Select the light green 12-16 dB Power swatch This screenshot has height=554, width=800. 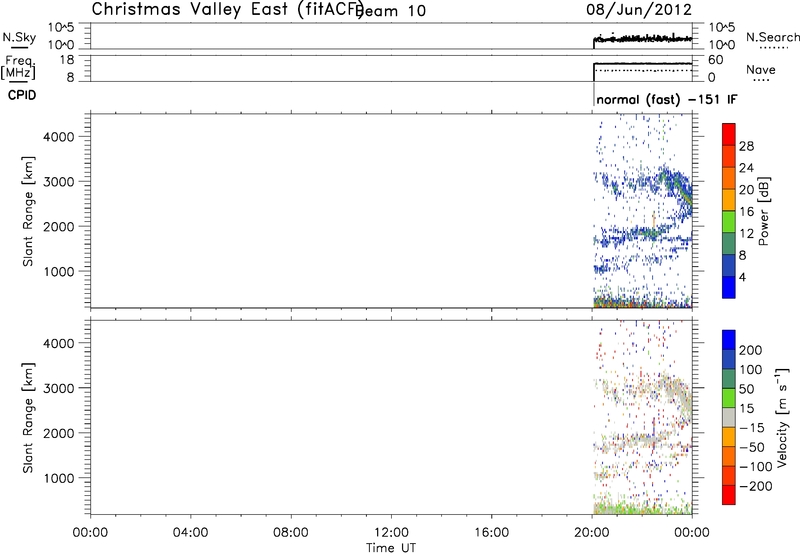(729, 221)
